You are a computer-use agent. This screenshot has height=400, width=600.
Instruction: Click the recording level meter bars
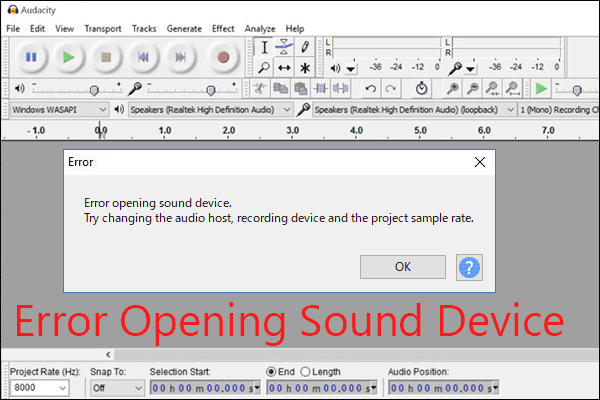[x=506, y=47]
